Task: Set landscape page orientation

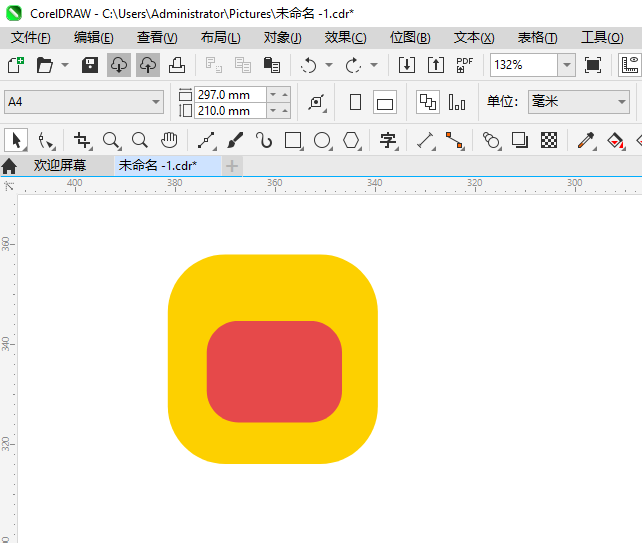Action: 384,102
